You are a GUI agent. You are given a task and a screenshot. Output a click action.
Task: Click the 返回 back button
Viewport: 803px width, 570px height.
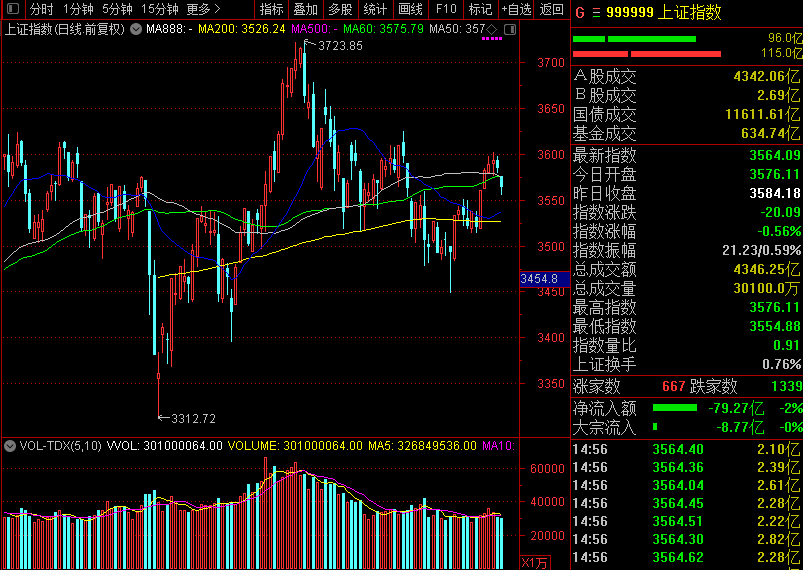(551, 9)
